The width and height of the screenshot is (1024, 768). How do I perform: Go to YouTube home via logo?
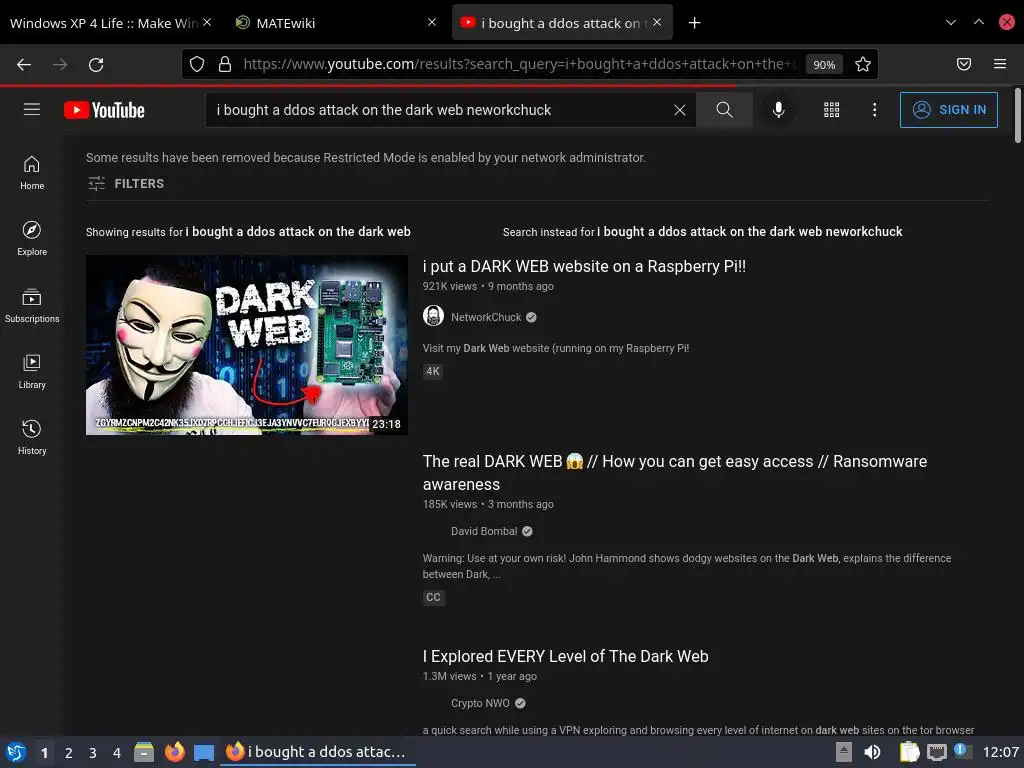point(104,110)
